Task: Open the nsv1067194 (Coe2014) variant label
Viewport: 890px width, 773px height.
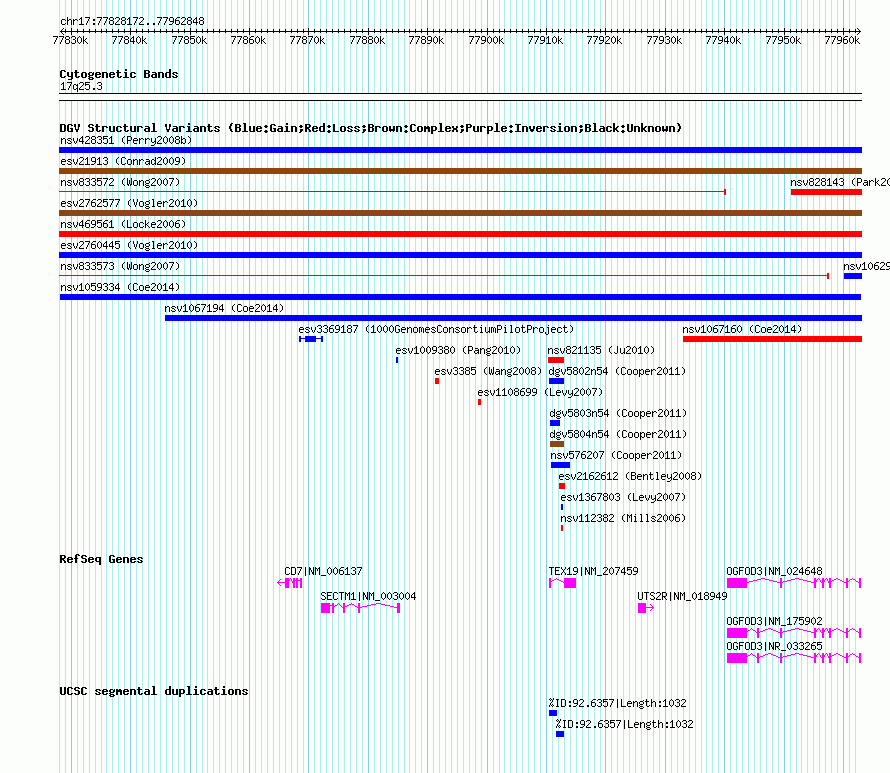Action: (224, 308)
